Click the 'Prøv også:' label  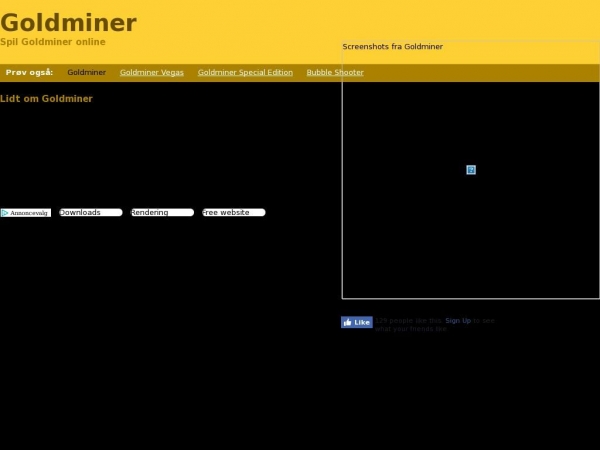[29, 72]
